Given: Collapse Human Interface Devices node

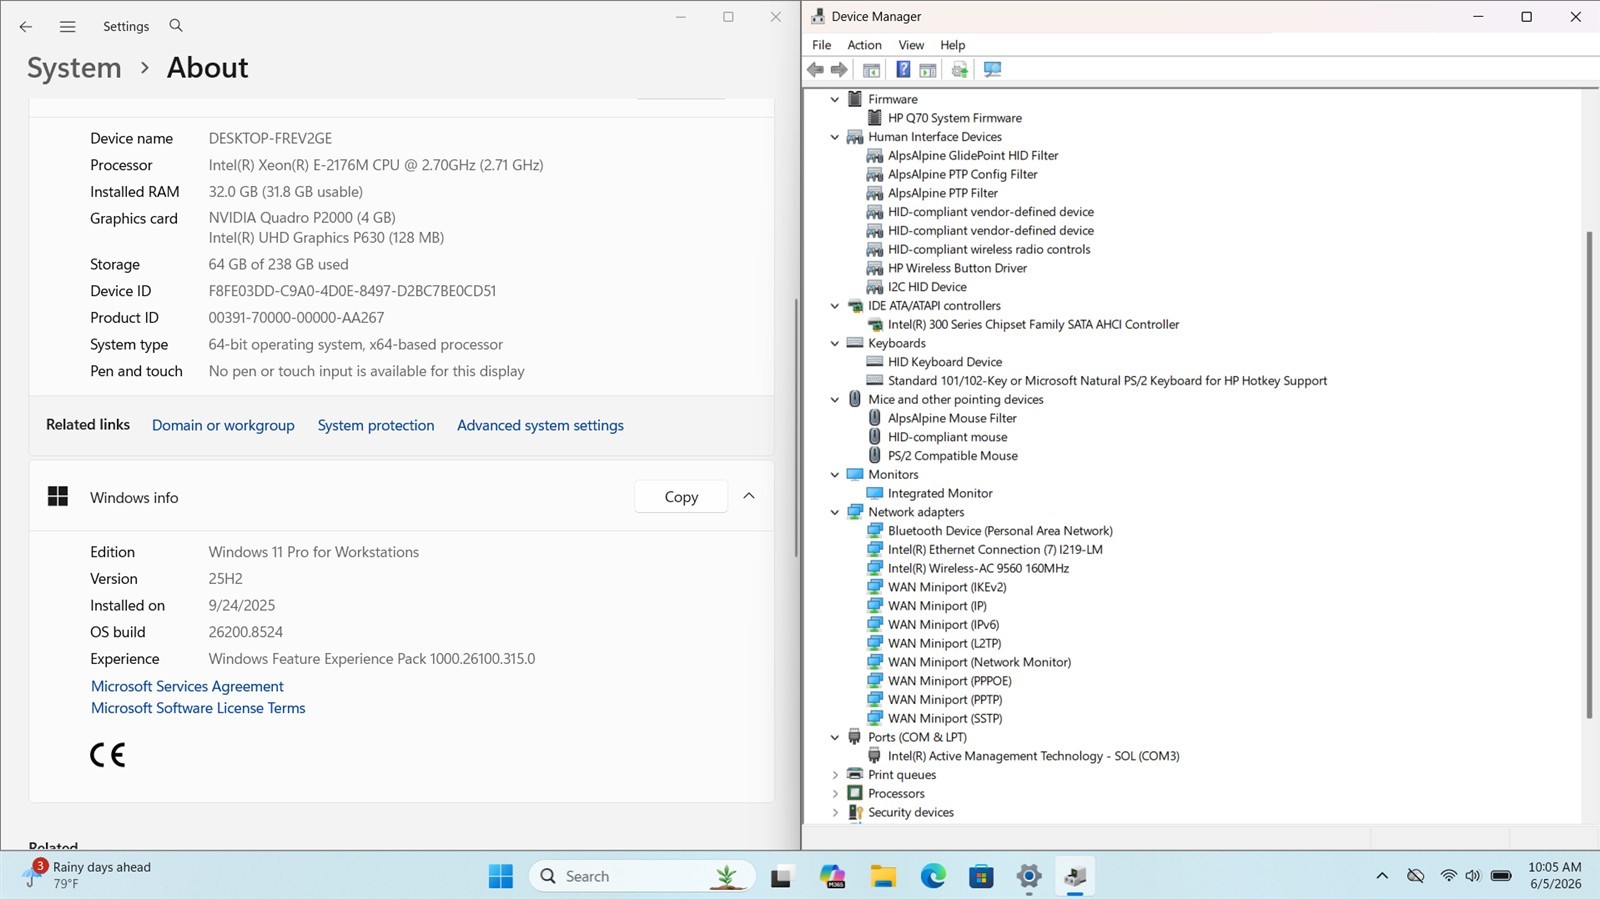Looking at the screenshot, I should click(835, 137).
